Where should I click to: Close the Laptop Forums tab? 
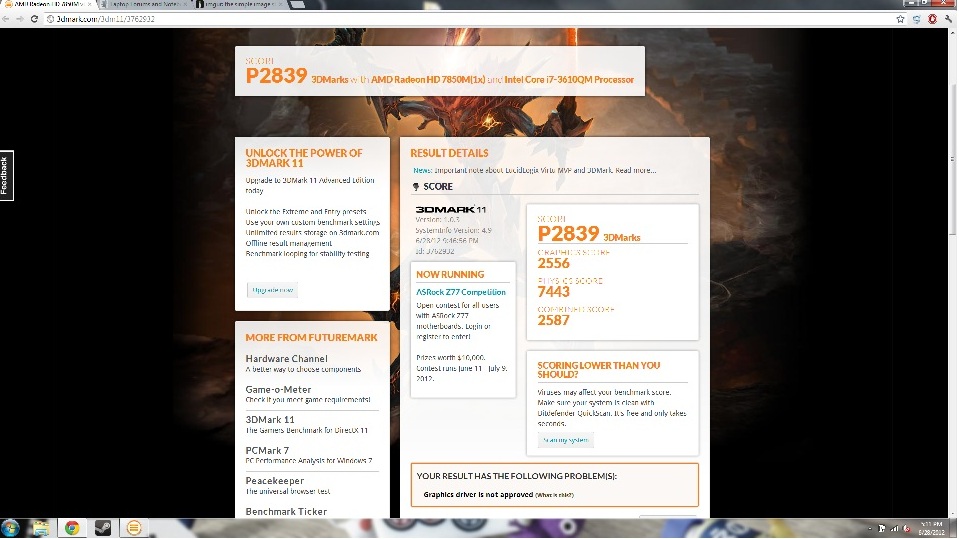(185, 4)
